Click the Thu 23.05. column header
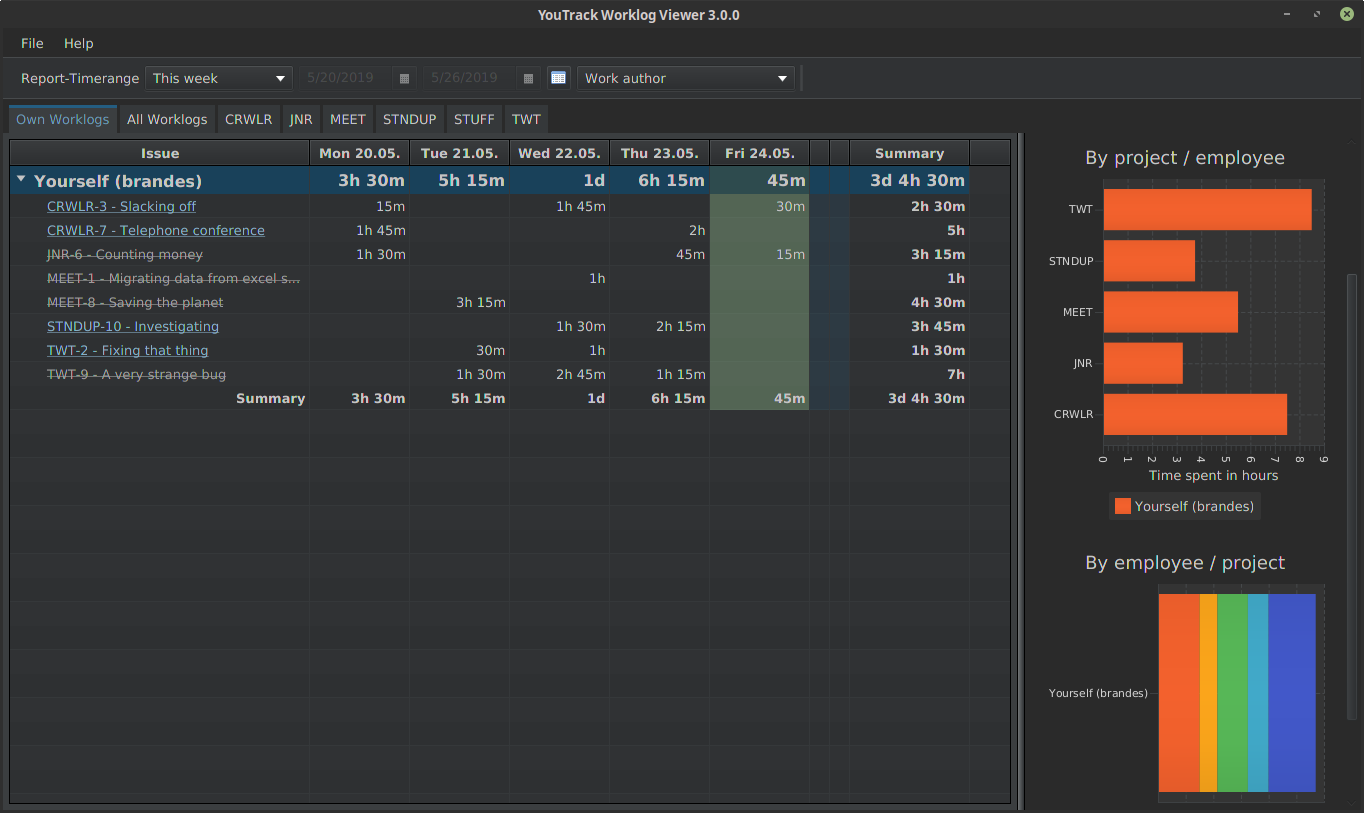1364x813 pixels. click(x=660, y=153)
